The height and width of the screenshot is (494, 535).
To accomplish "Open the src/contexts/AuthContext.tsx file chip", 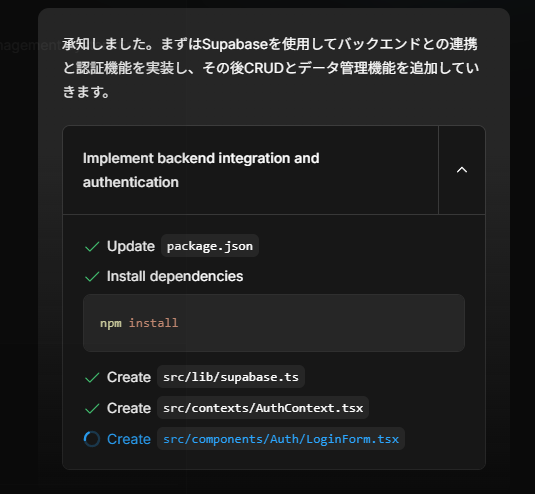I will pyautogui.click(x=263, y=408).
